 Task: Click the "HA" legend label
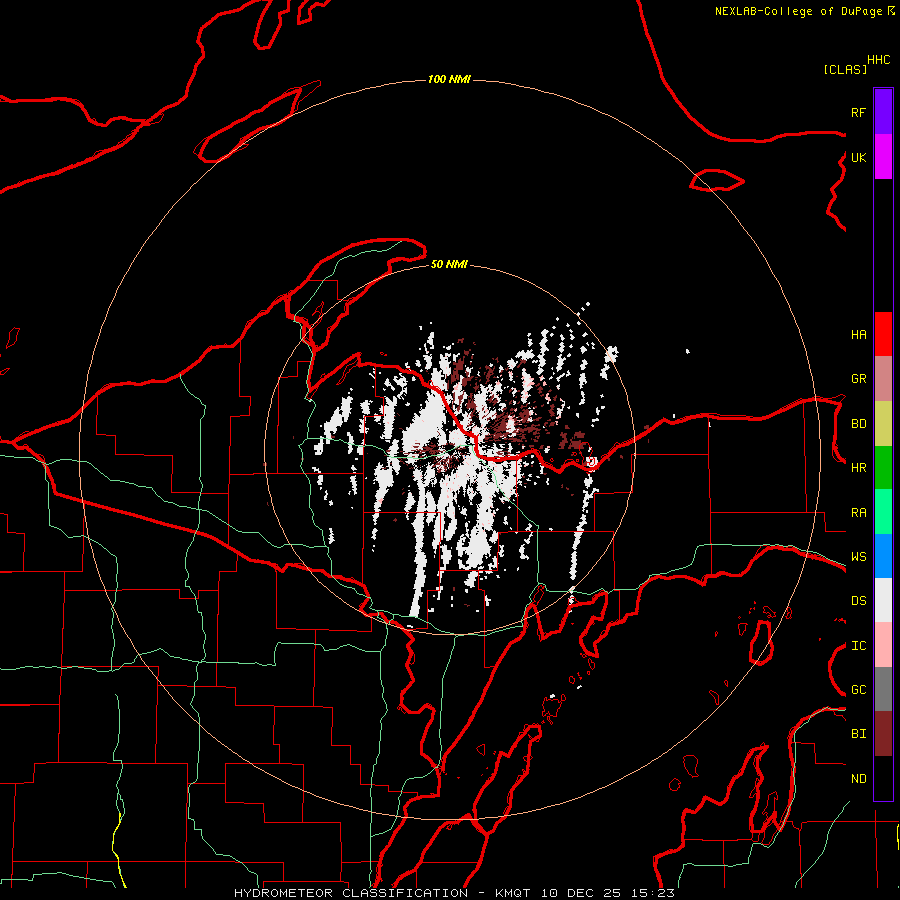click(x=859, y=335)
